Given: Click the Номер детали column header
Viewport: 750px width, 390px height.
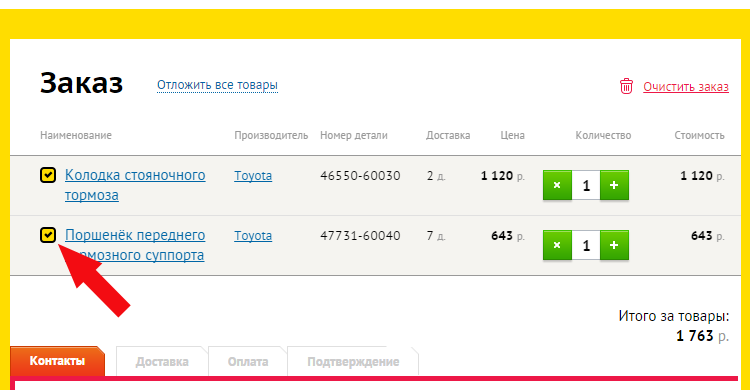Looking at the screenshot, I should (354, 135).
